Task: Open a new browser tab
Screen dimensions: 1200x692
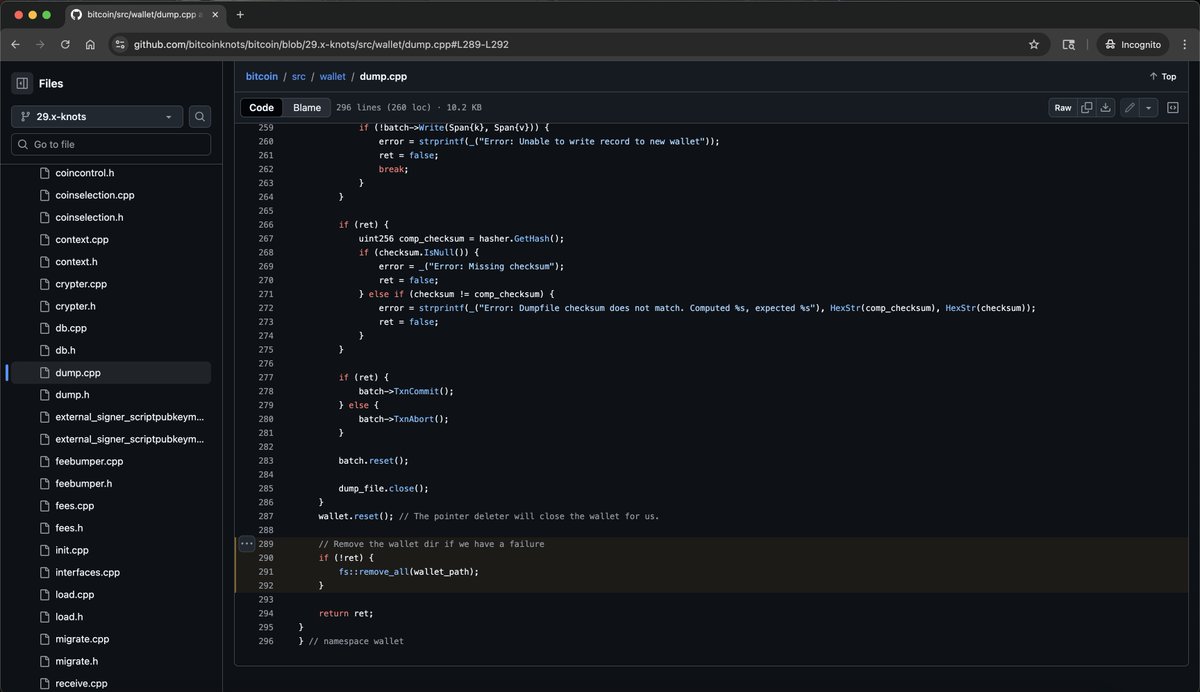Action: coord(239,15)
